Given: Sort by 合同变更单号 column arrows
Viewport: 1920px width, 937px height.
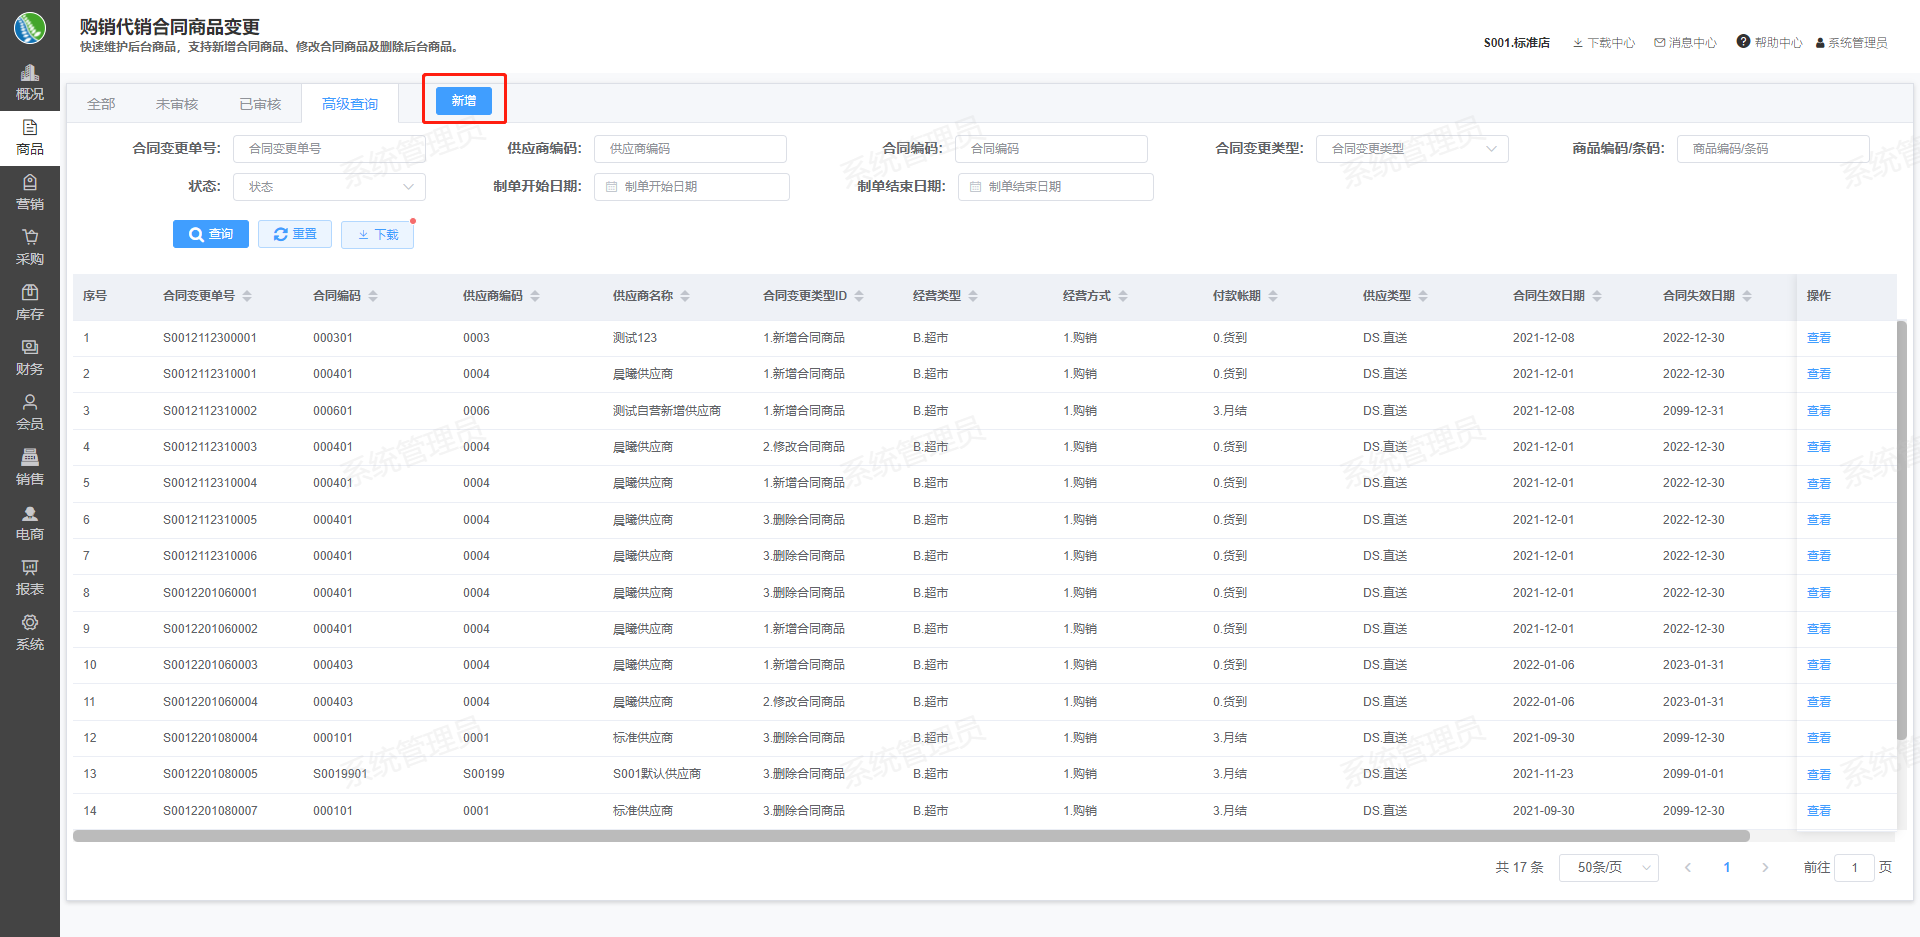Looking at the screenshot, I should (247, 296).
